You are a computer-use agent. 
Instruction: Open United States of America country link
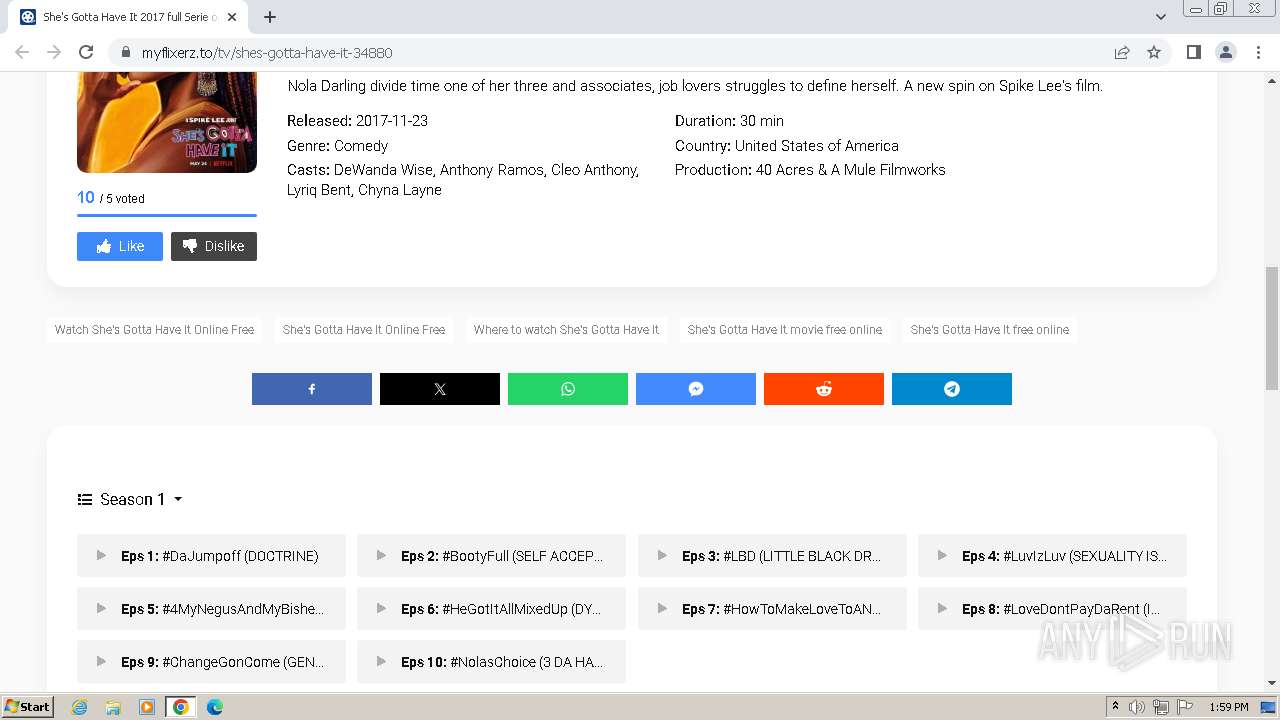(x=817, y=146)
